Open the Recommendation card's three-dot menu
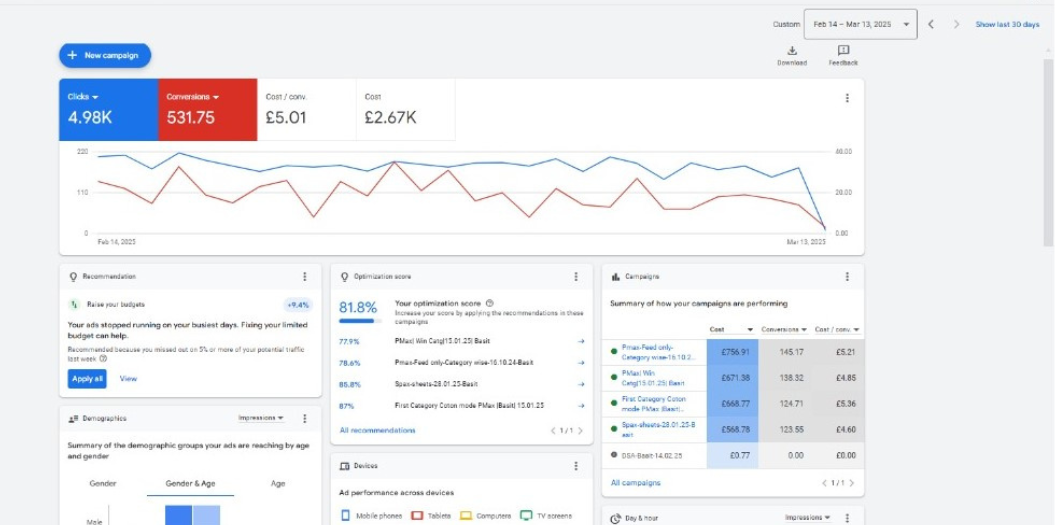 [305, 277]
